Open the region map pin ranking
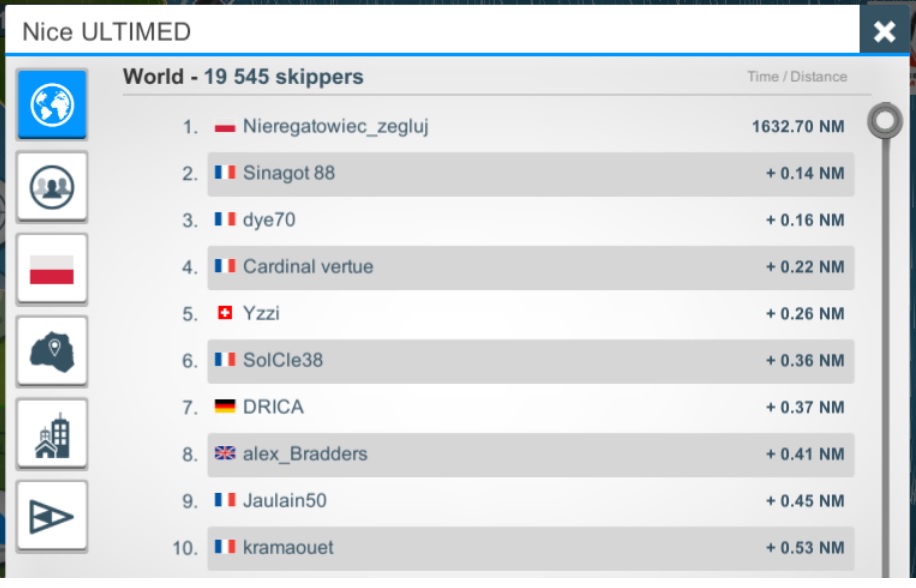Screen dimensions: 916x588 51,351
